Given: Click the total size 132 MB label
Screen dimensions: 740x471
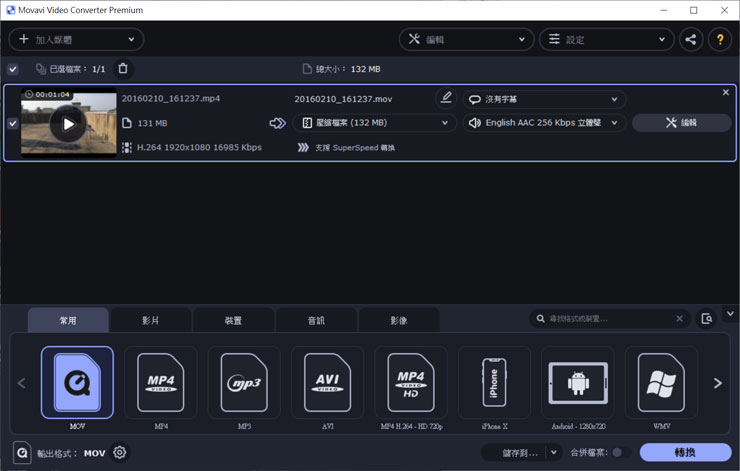Looking at the screenshot, I should tap(348, 69).
